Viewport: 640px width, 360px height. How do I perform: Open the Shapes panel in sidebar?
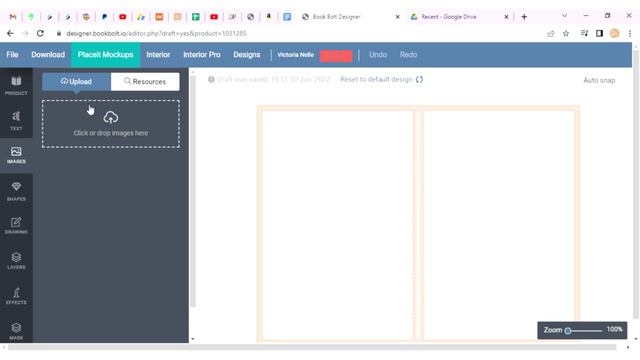pyautogui.click(x=16, y=191)
